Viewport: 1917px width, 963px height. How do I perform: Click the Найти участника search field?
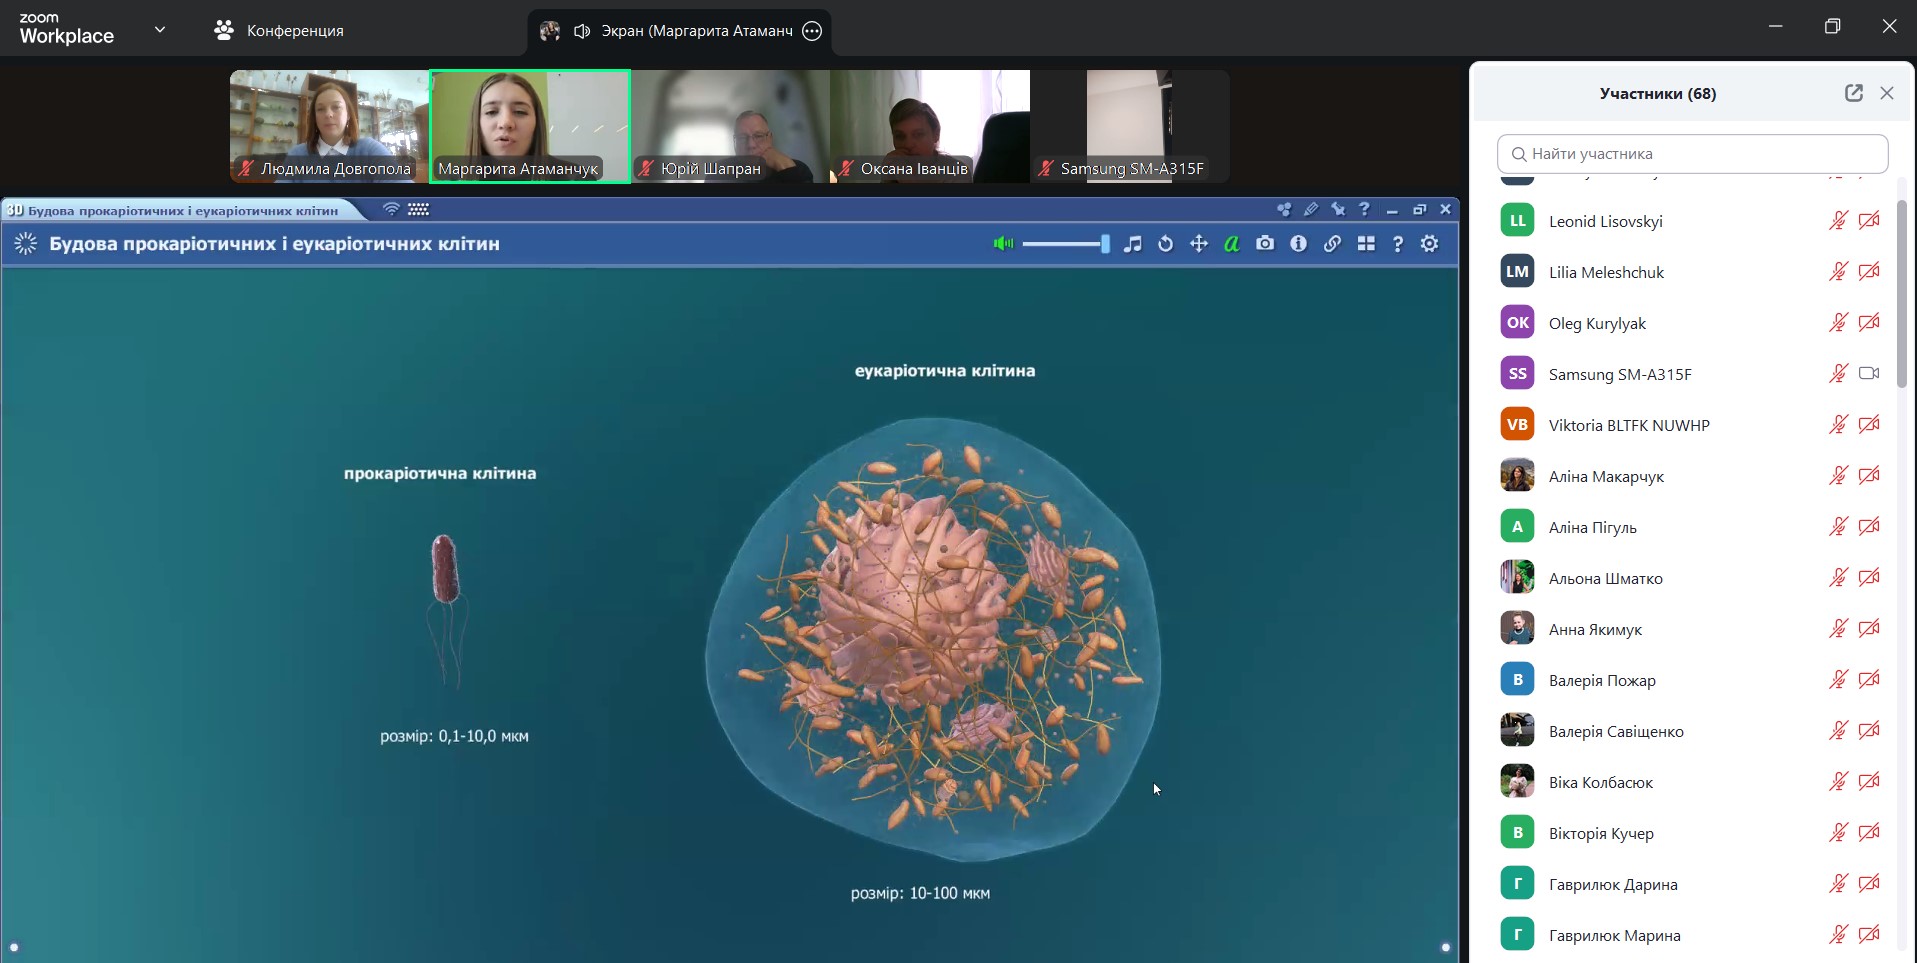[x=1692, y=154]
